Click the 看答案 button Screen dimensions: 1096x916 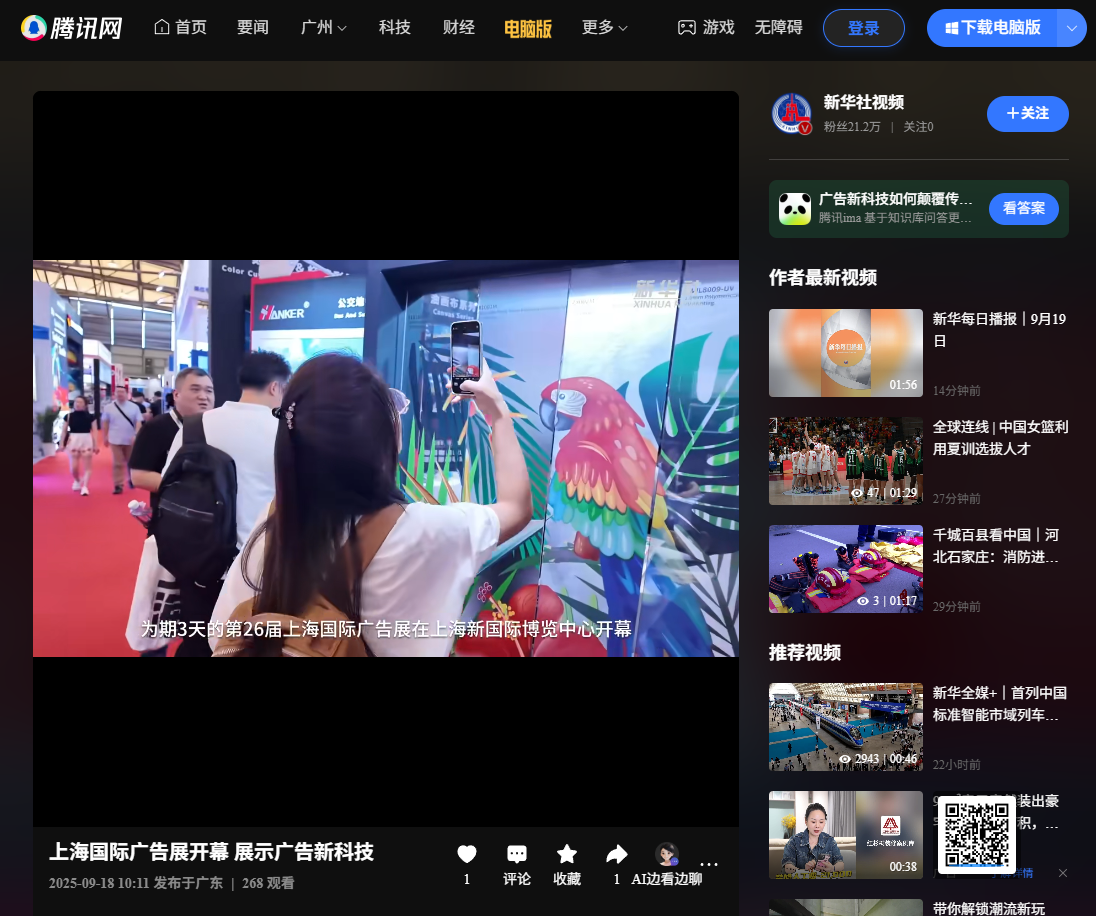[x=1023, y=208]
